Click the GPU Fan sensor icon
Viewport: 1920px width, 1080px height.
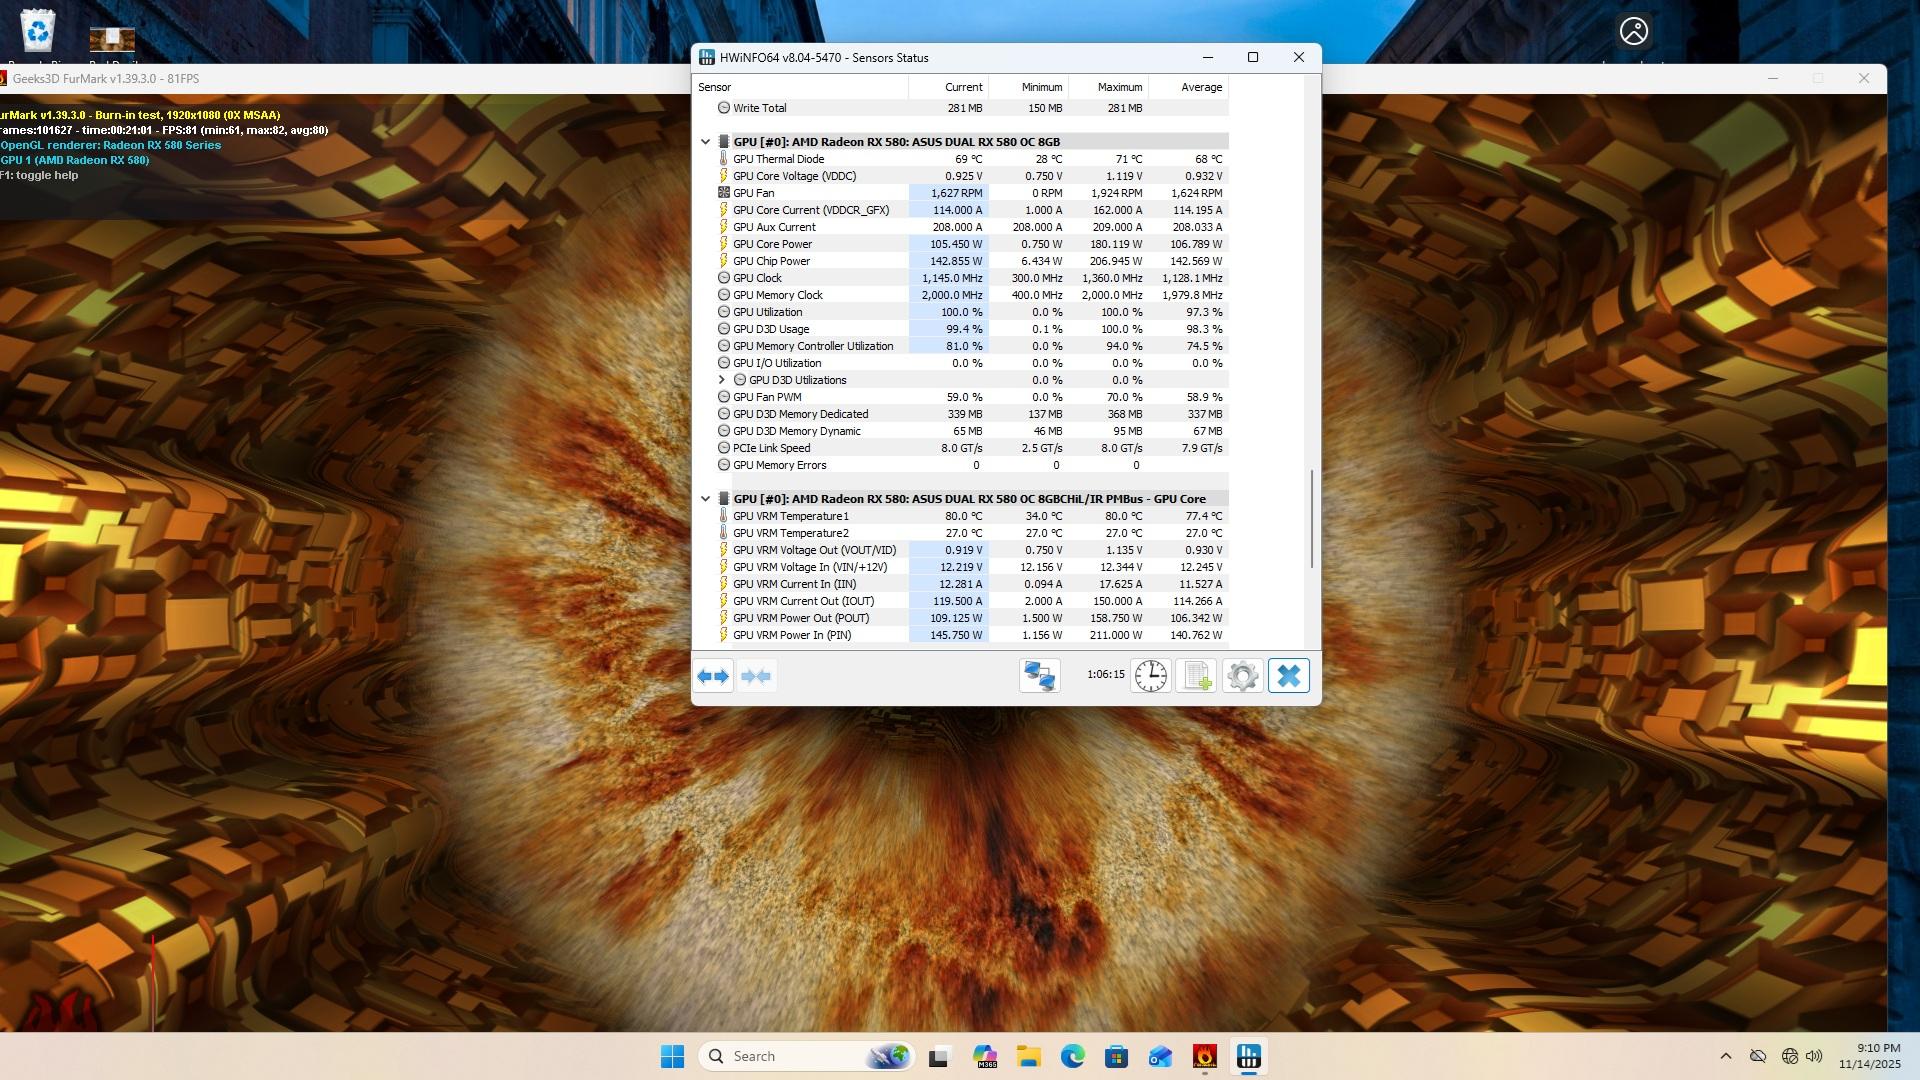724,193
